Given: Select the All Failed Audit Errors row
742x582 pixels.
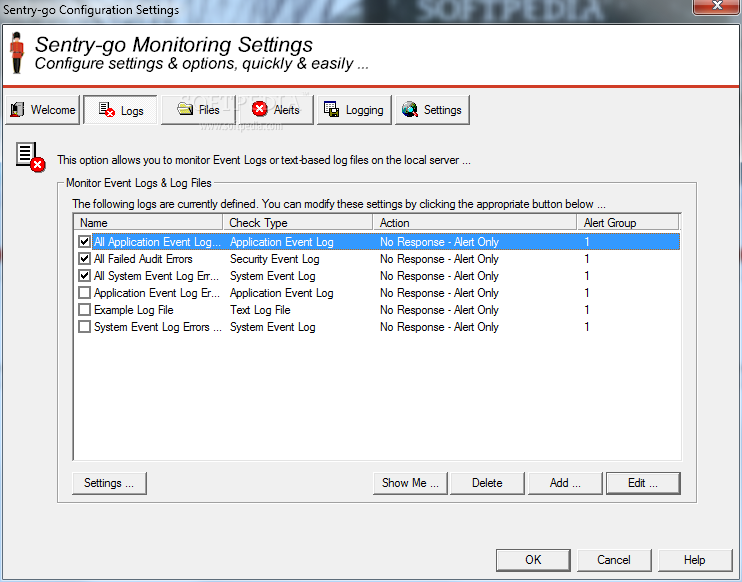Looking at the screenshot, I should pyautogui.click(x=377, y=259).
